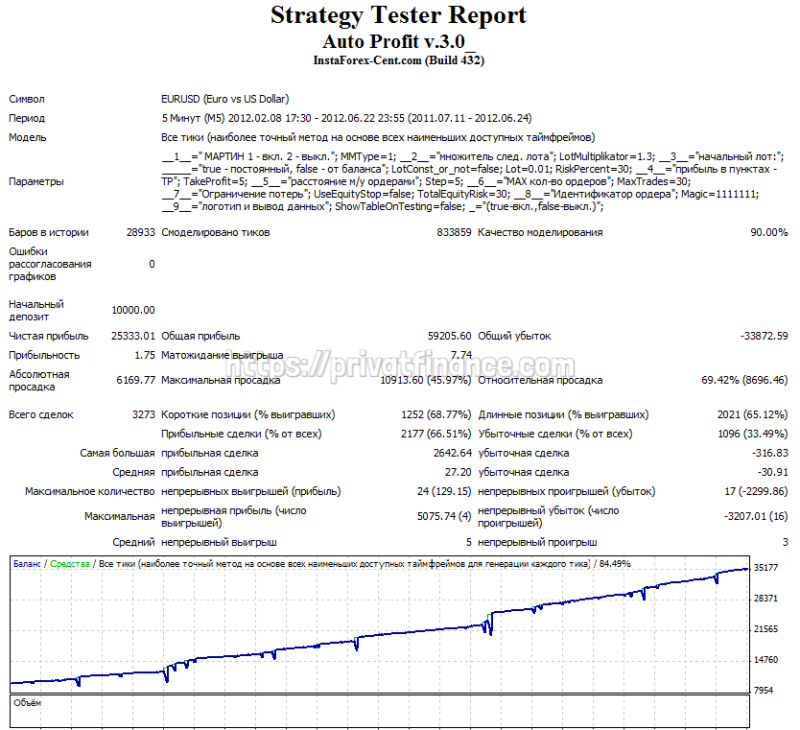
Task: Click the 'Чистая прибыль' label
Action: [x=48, y=336]
